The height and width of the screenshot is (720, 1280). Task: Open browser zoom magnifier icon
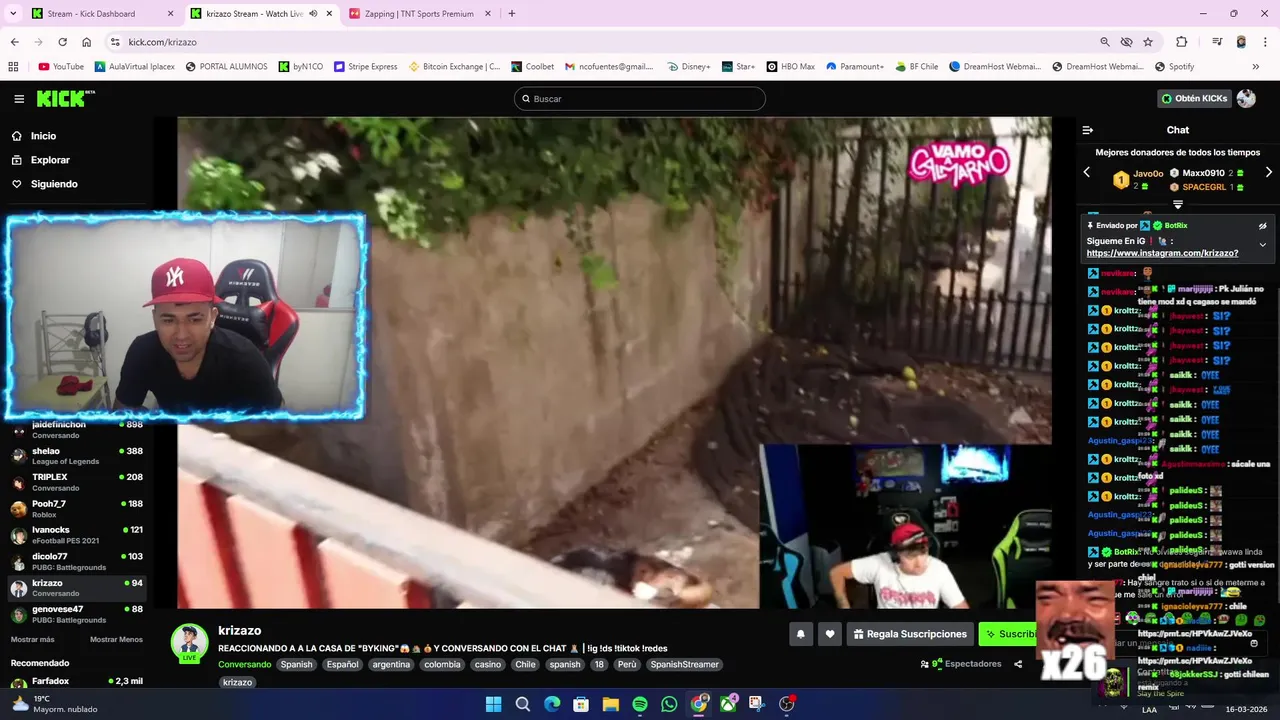pos(1104,42)
